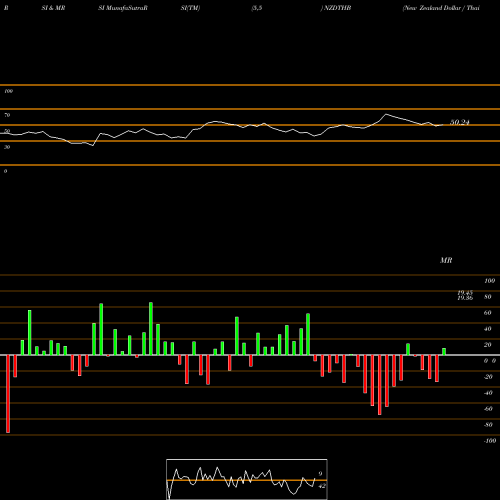Select the 'SI & MR' header label

(53, 8)
